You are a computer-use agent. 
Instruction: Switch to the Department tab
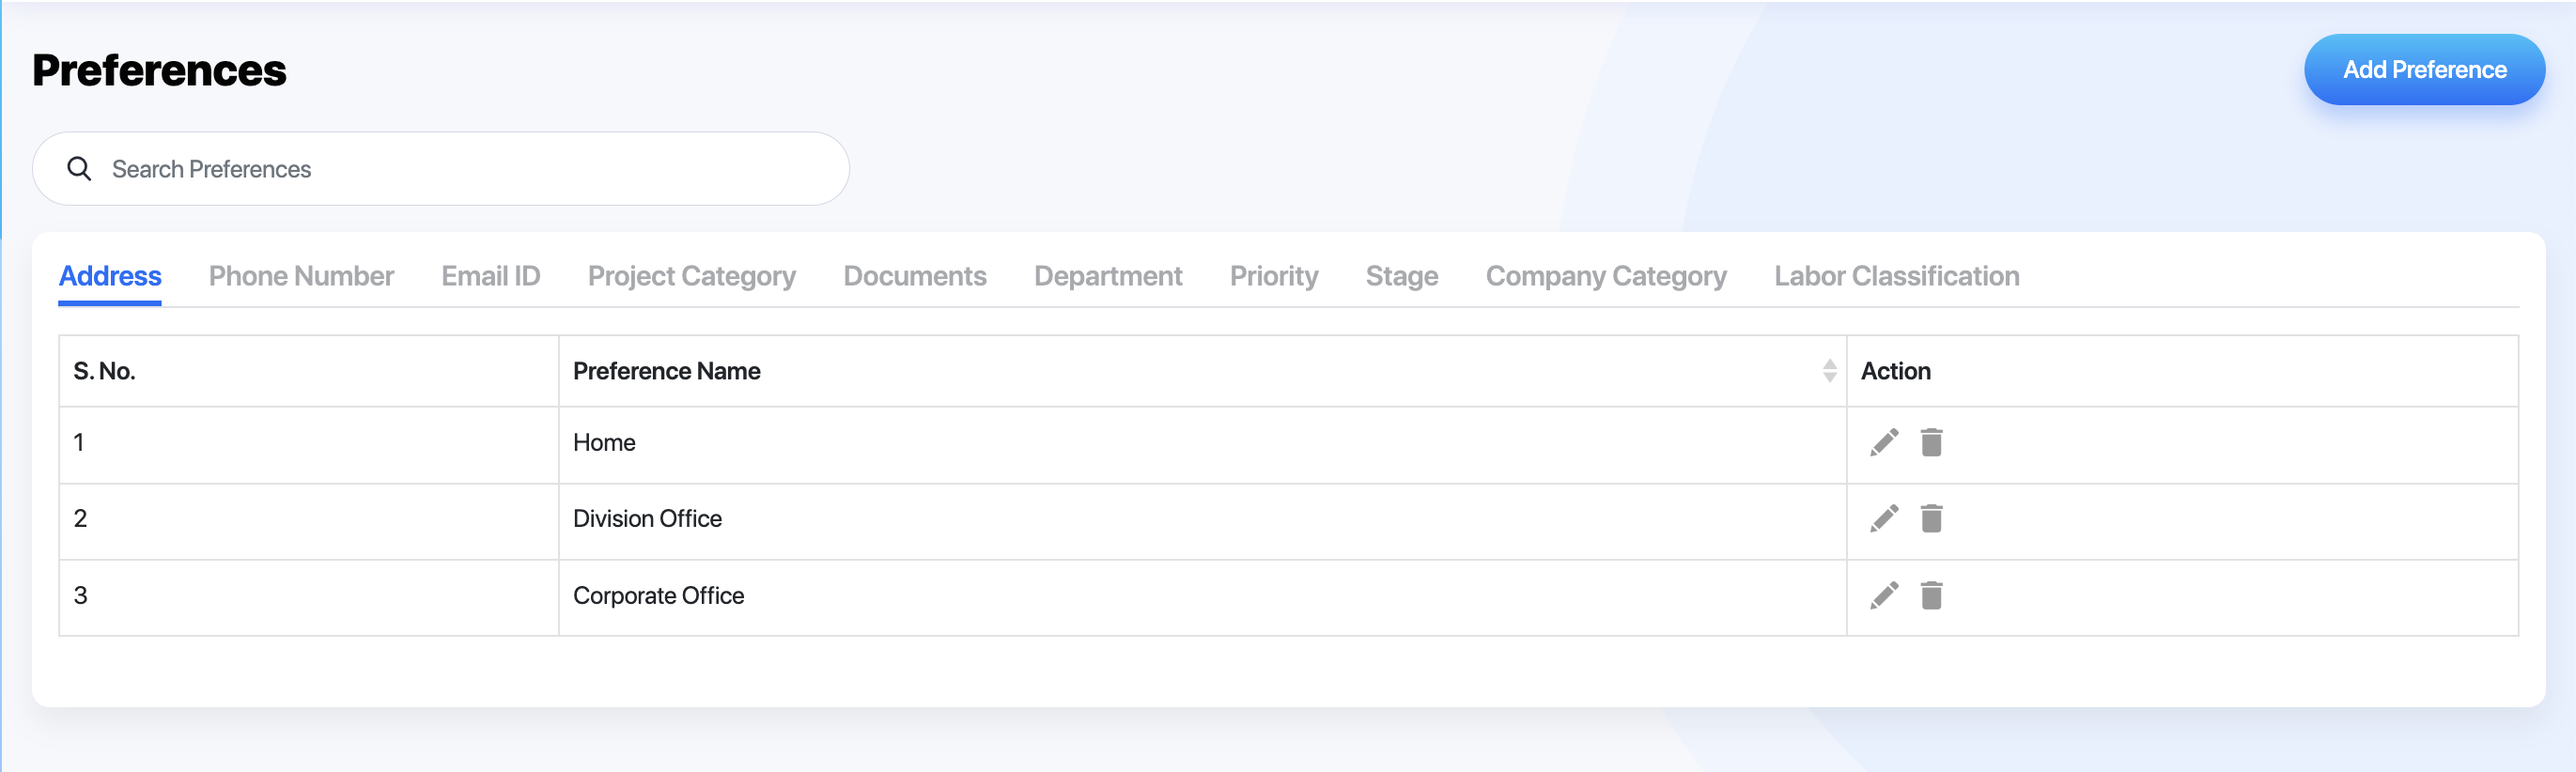tap(1108, 276)
